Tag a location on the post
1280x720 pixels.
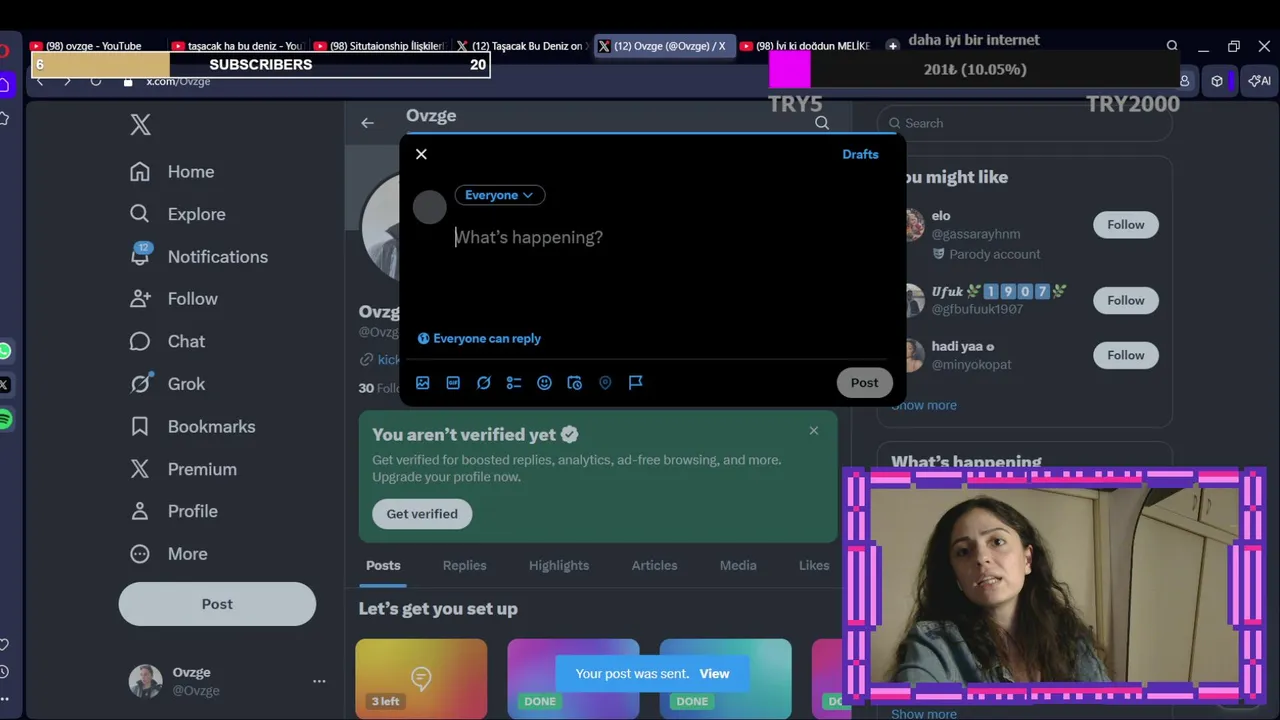coord(605,383)
